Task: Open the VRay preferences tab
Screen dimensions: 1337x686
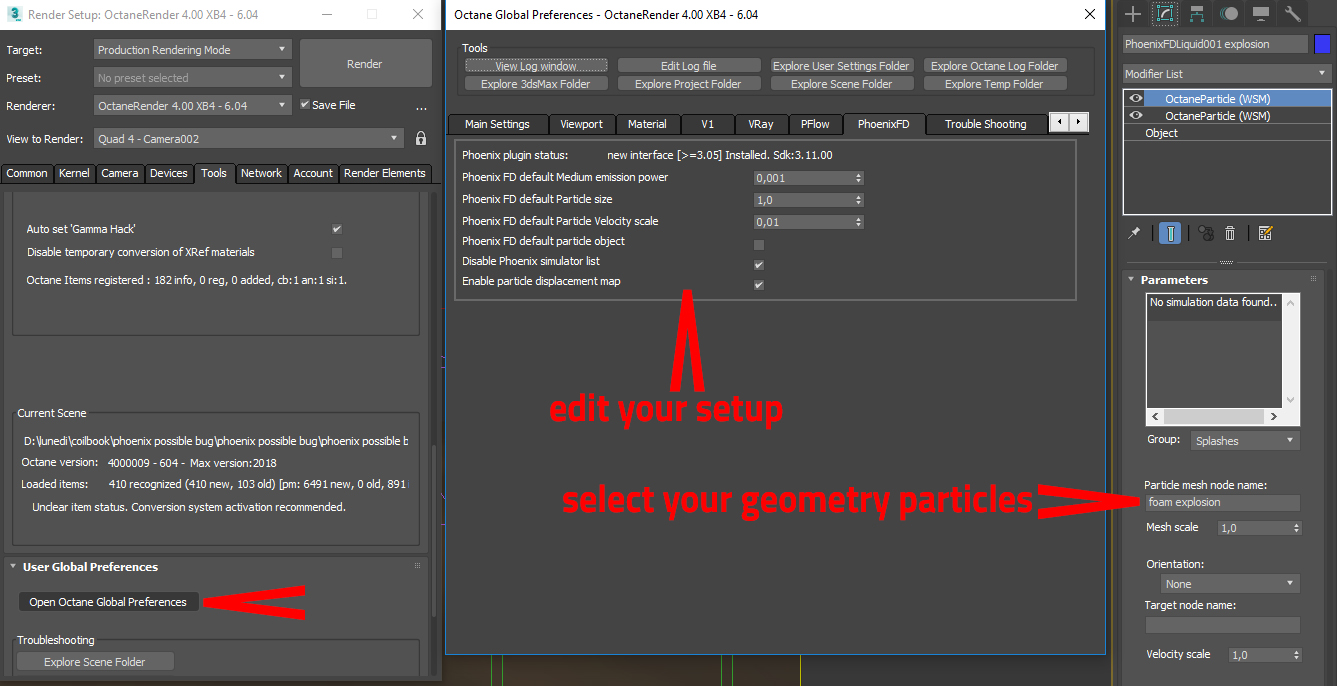Action: click(x=761, y=124)
